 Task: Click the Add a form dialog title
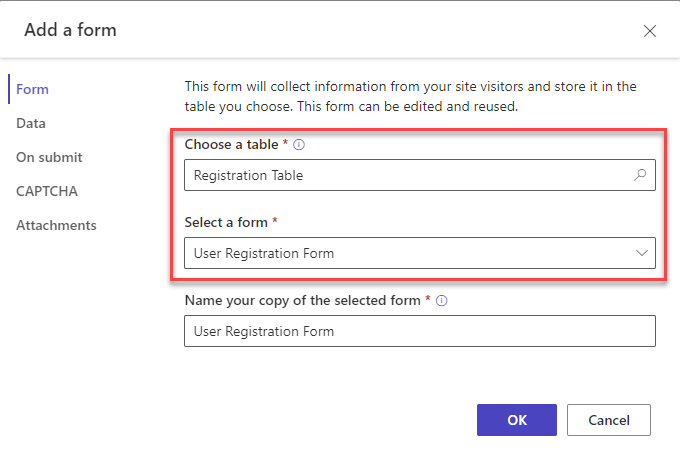(70, 30)
